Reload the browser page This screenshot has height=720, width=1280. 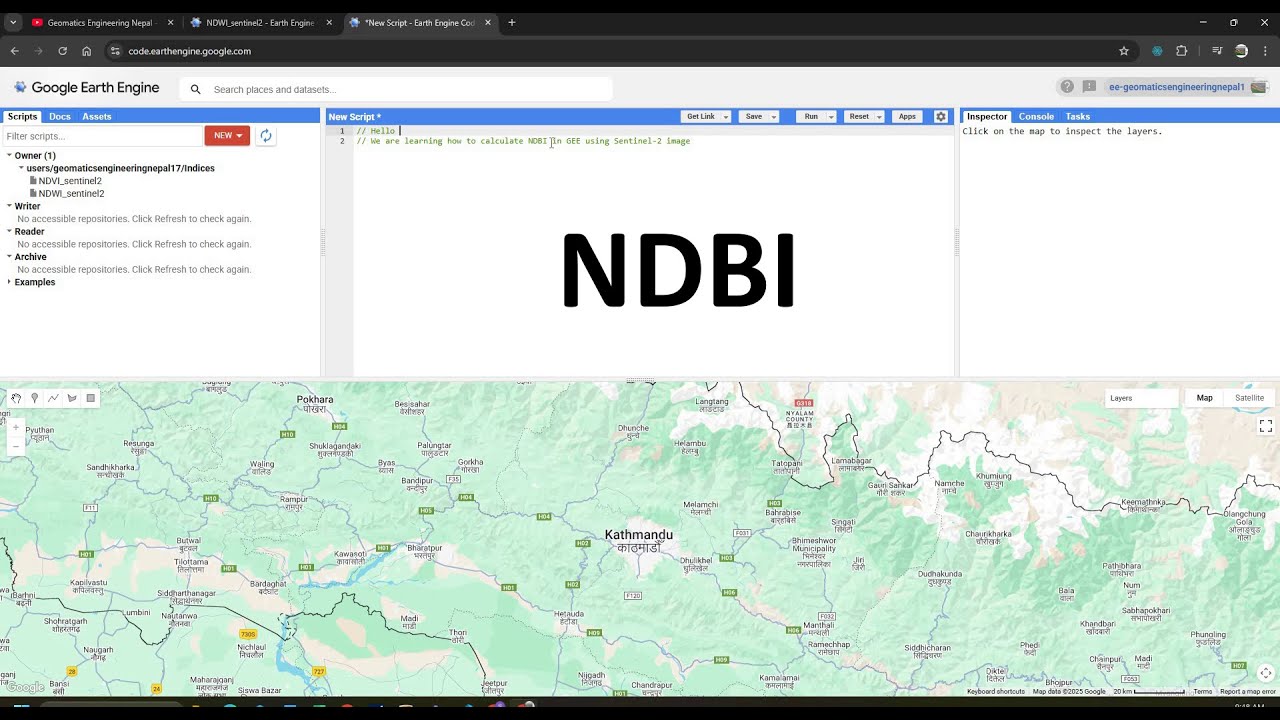pyautogui.click(x=62, y=51)
